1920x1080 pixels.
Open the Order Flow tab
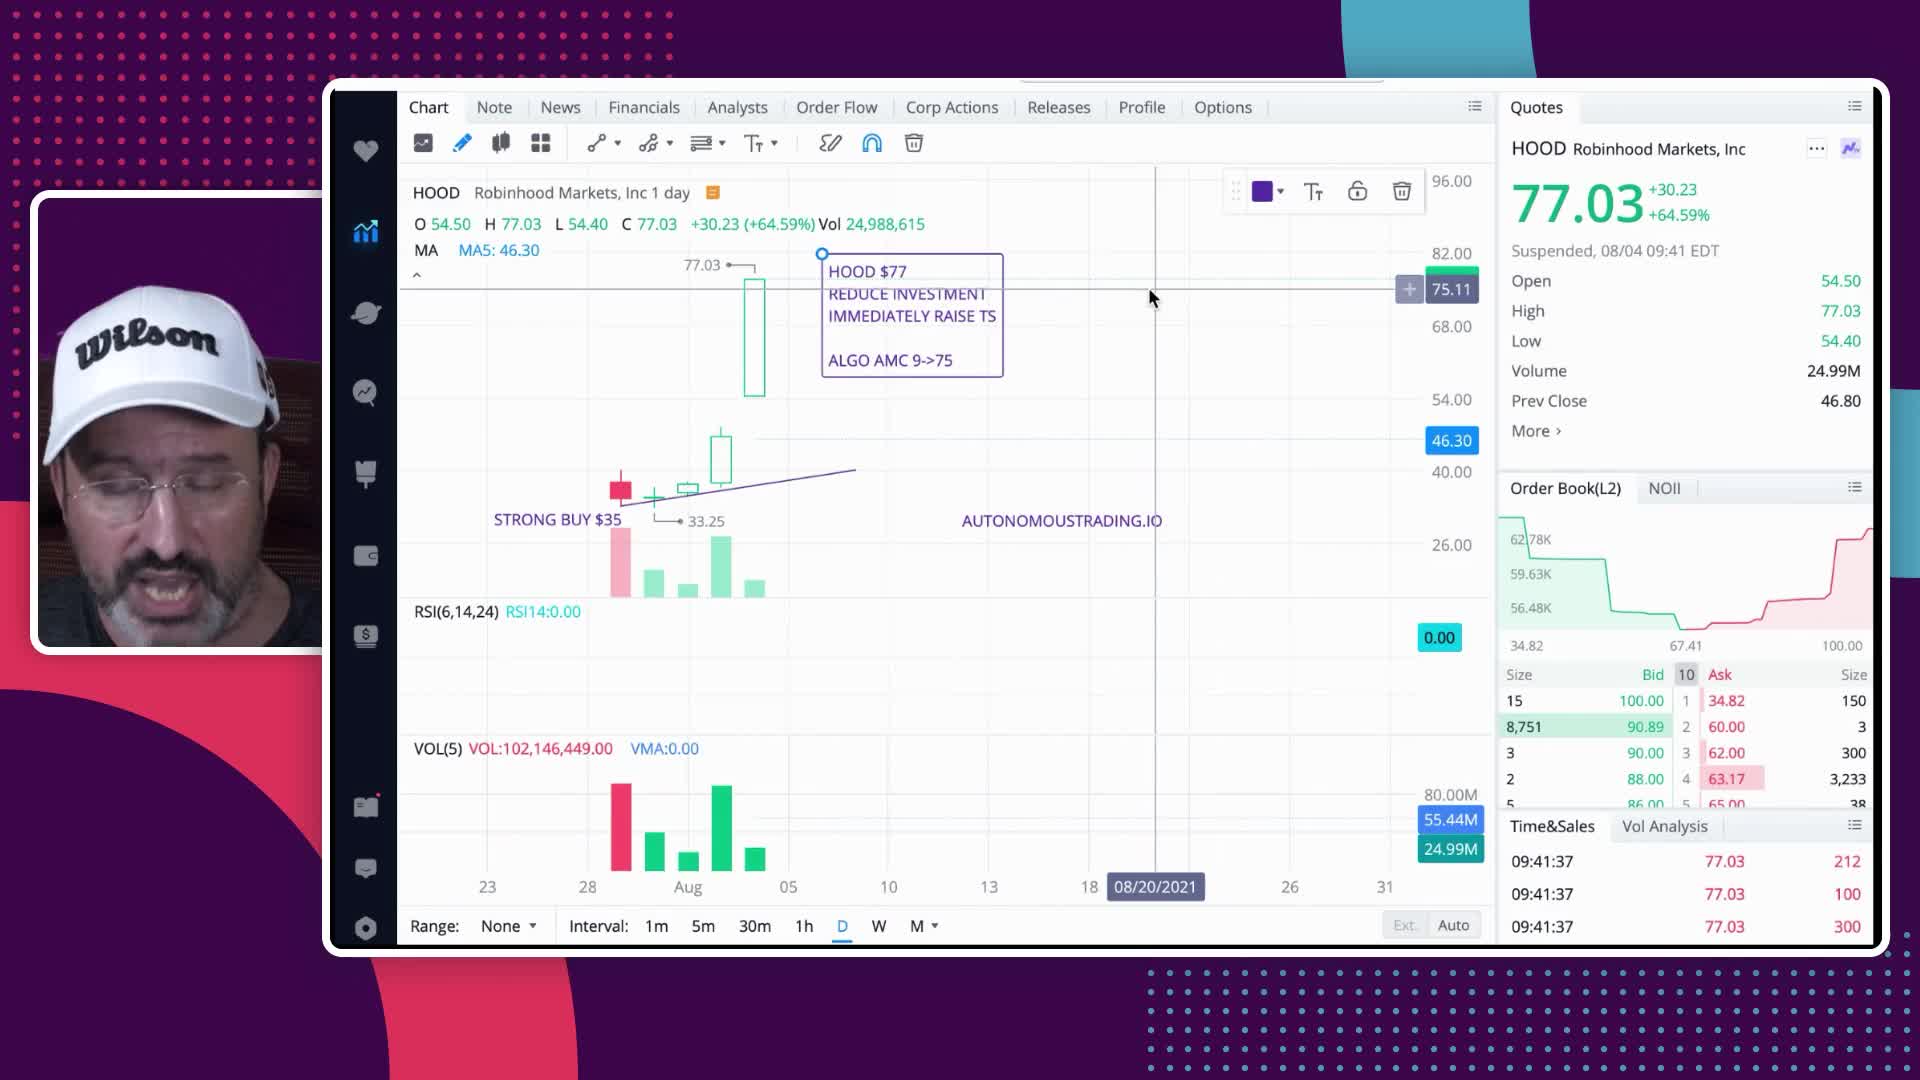click(x=836, y=107)
